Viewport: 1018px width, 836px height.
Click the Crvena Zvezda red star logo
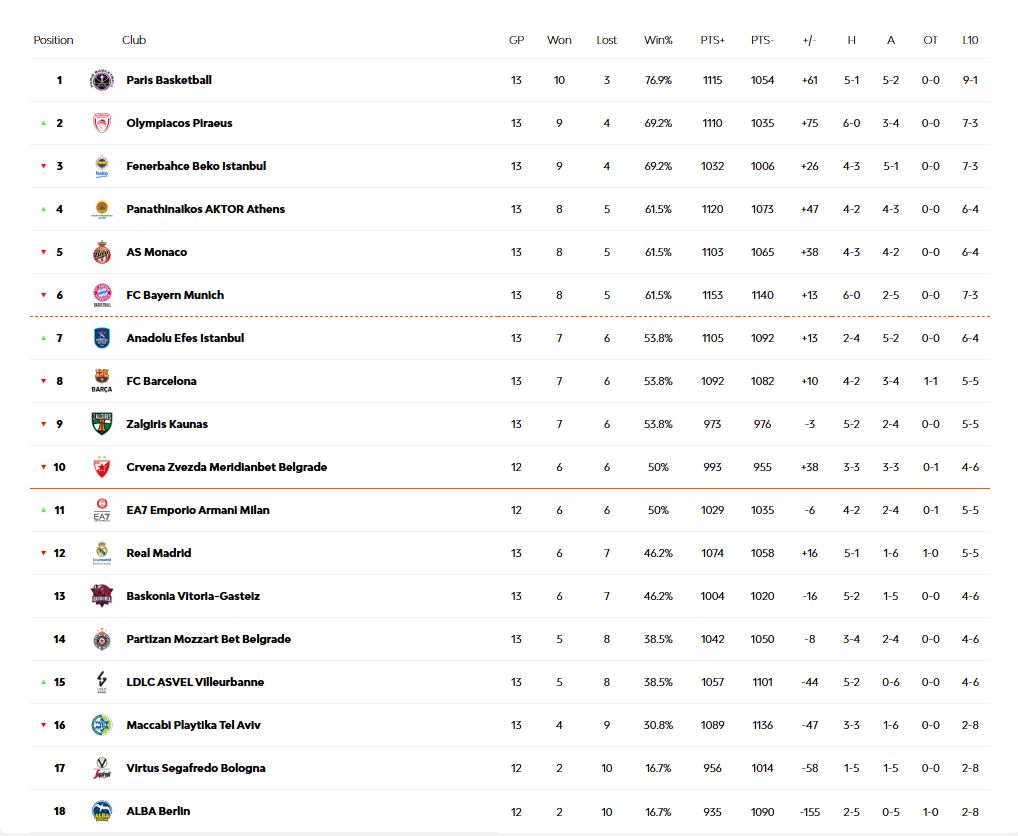pos(102,467)
